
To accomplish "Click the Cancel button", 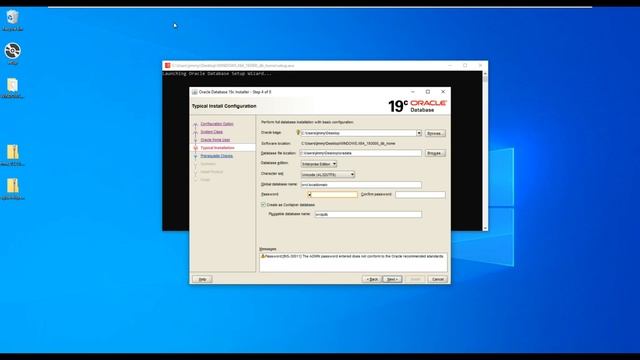I will pyautogui.click(x=438, y=279).
